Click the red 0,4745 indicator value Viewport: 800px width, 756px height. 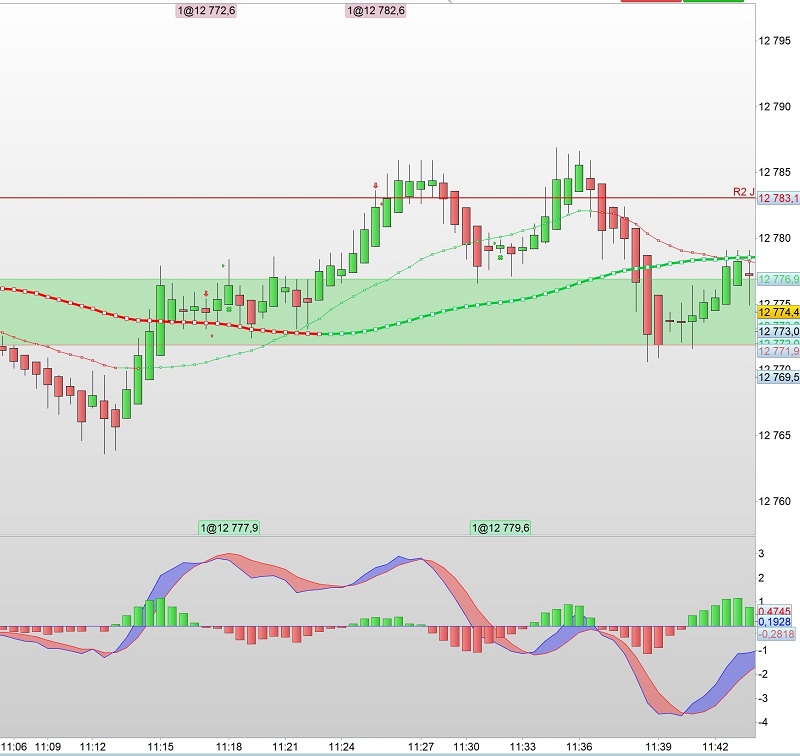pos(774,611)
